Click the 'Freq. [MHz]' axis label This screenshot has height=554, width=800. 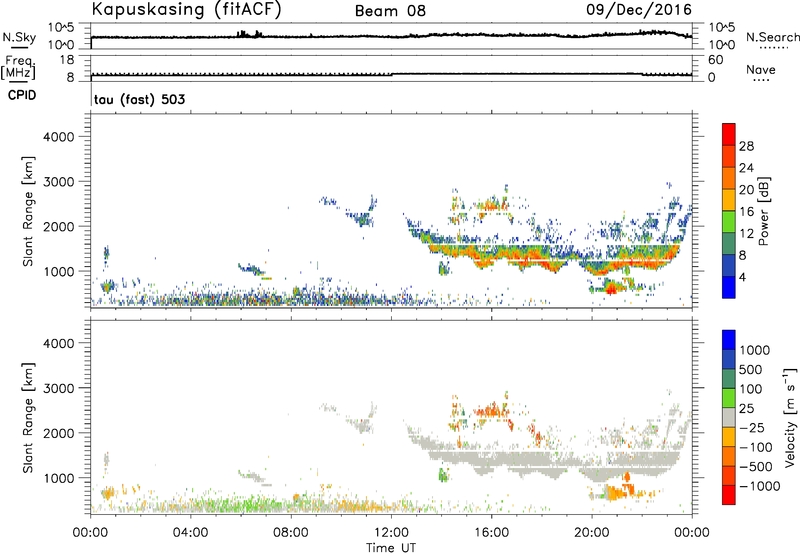pyautogui.click(x=19, y=68)
